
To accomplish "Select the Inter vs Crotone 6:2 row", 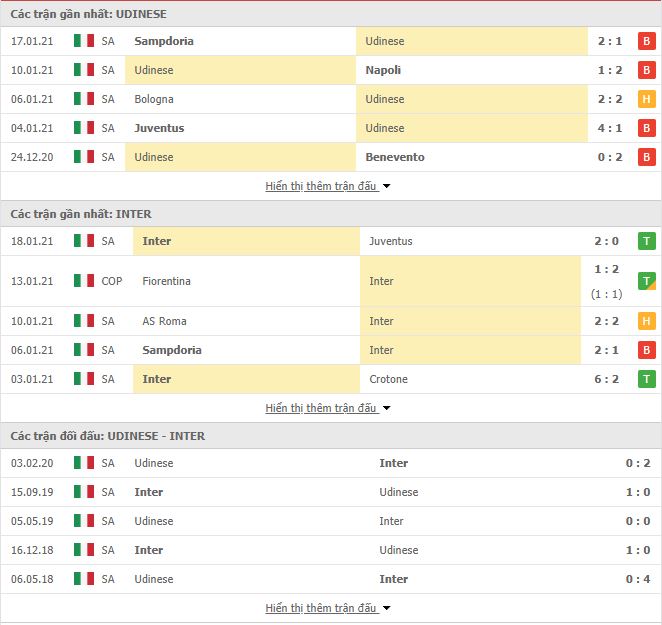I will pyautogui.click(x=331, y=379).
